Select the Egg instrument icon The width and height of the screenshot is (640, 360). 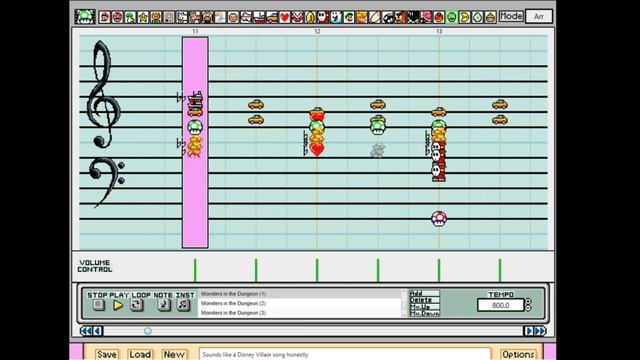(478, 17)
